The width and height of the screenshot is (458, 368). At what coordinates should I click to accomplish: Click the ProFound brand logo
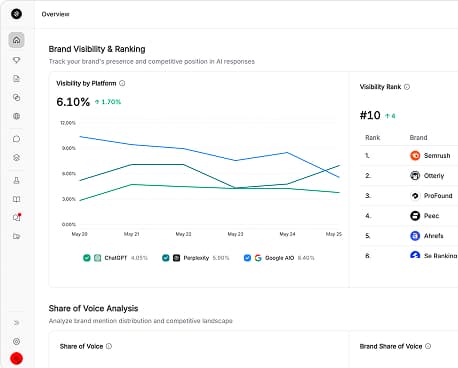click(415, 196)
